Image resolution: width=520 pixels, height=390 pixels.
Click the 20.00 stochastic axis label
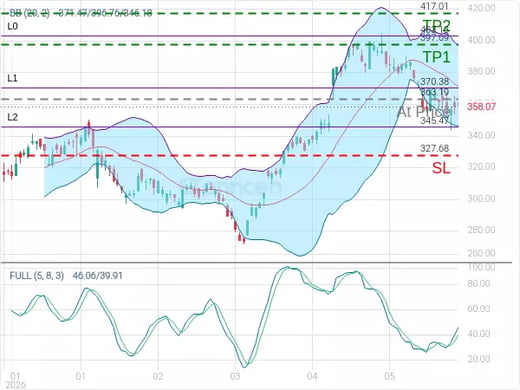tap(479, 359)
